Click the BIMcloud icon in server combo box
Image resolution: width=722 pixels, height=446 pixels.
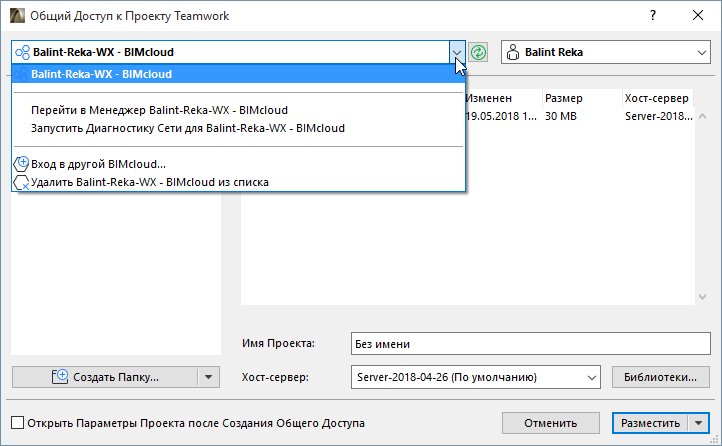(23, 52)
